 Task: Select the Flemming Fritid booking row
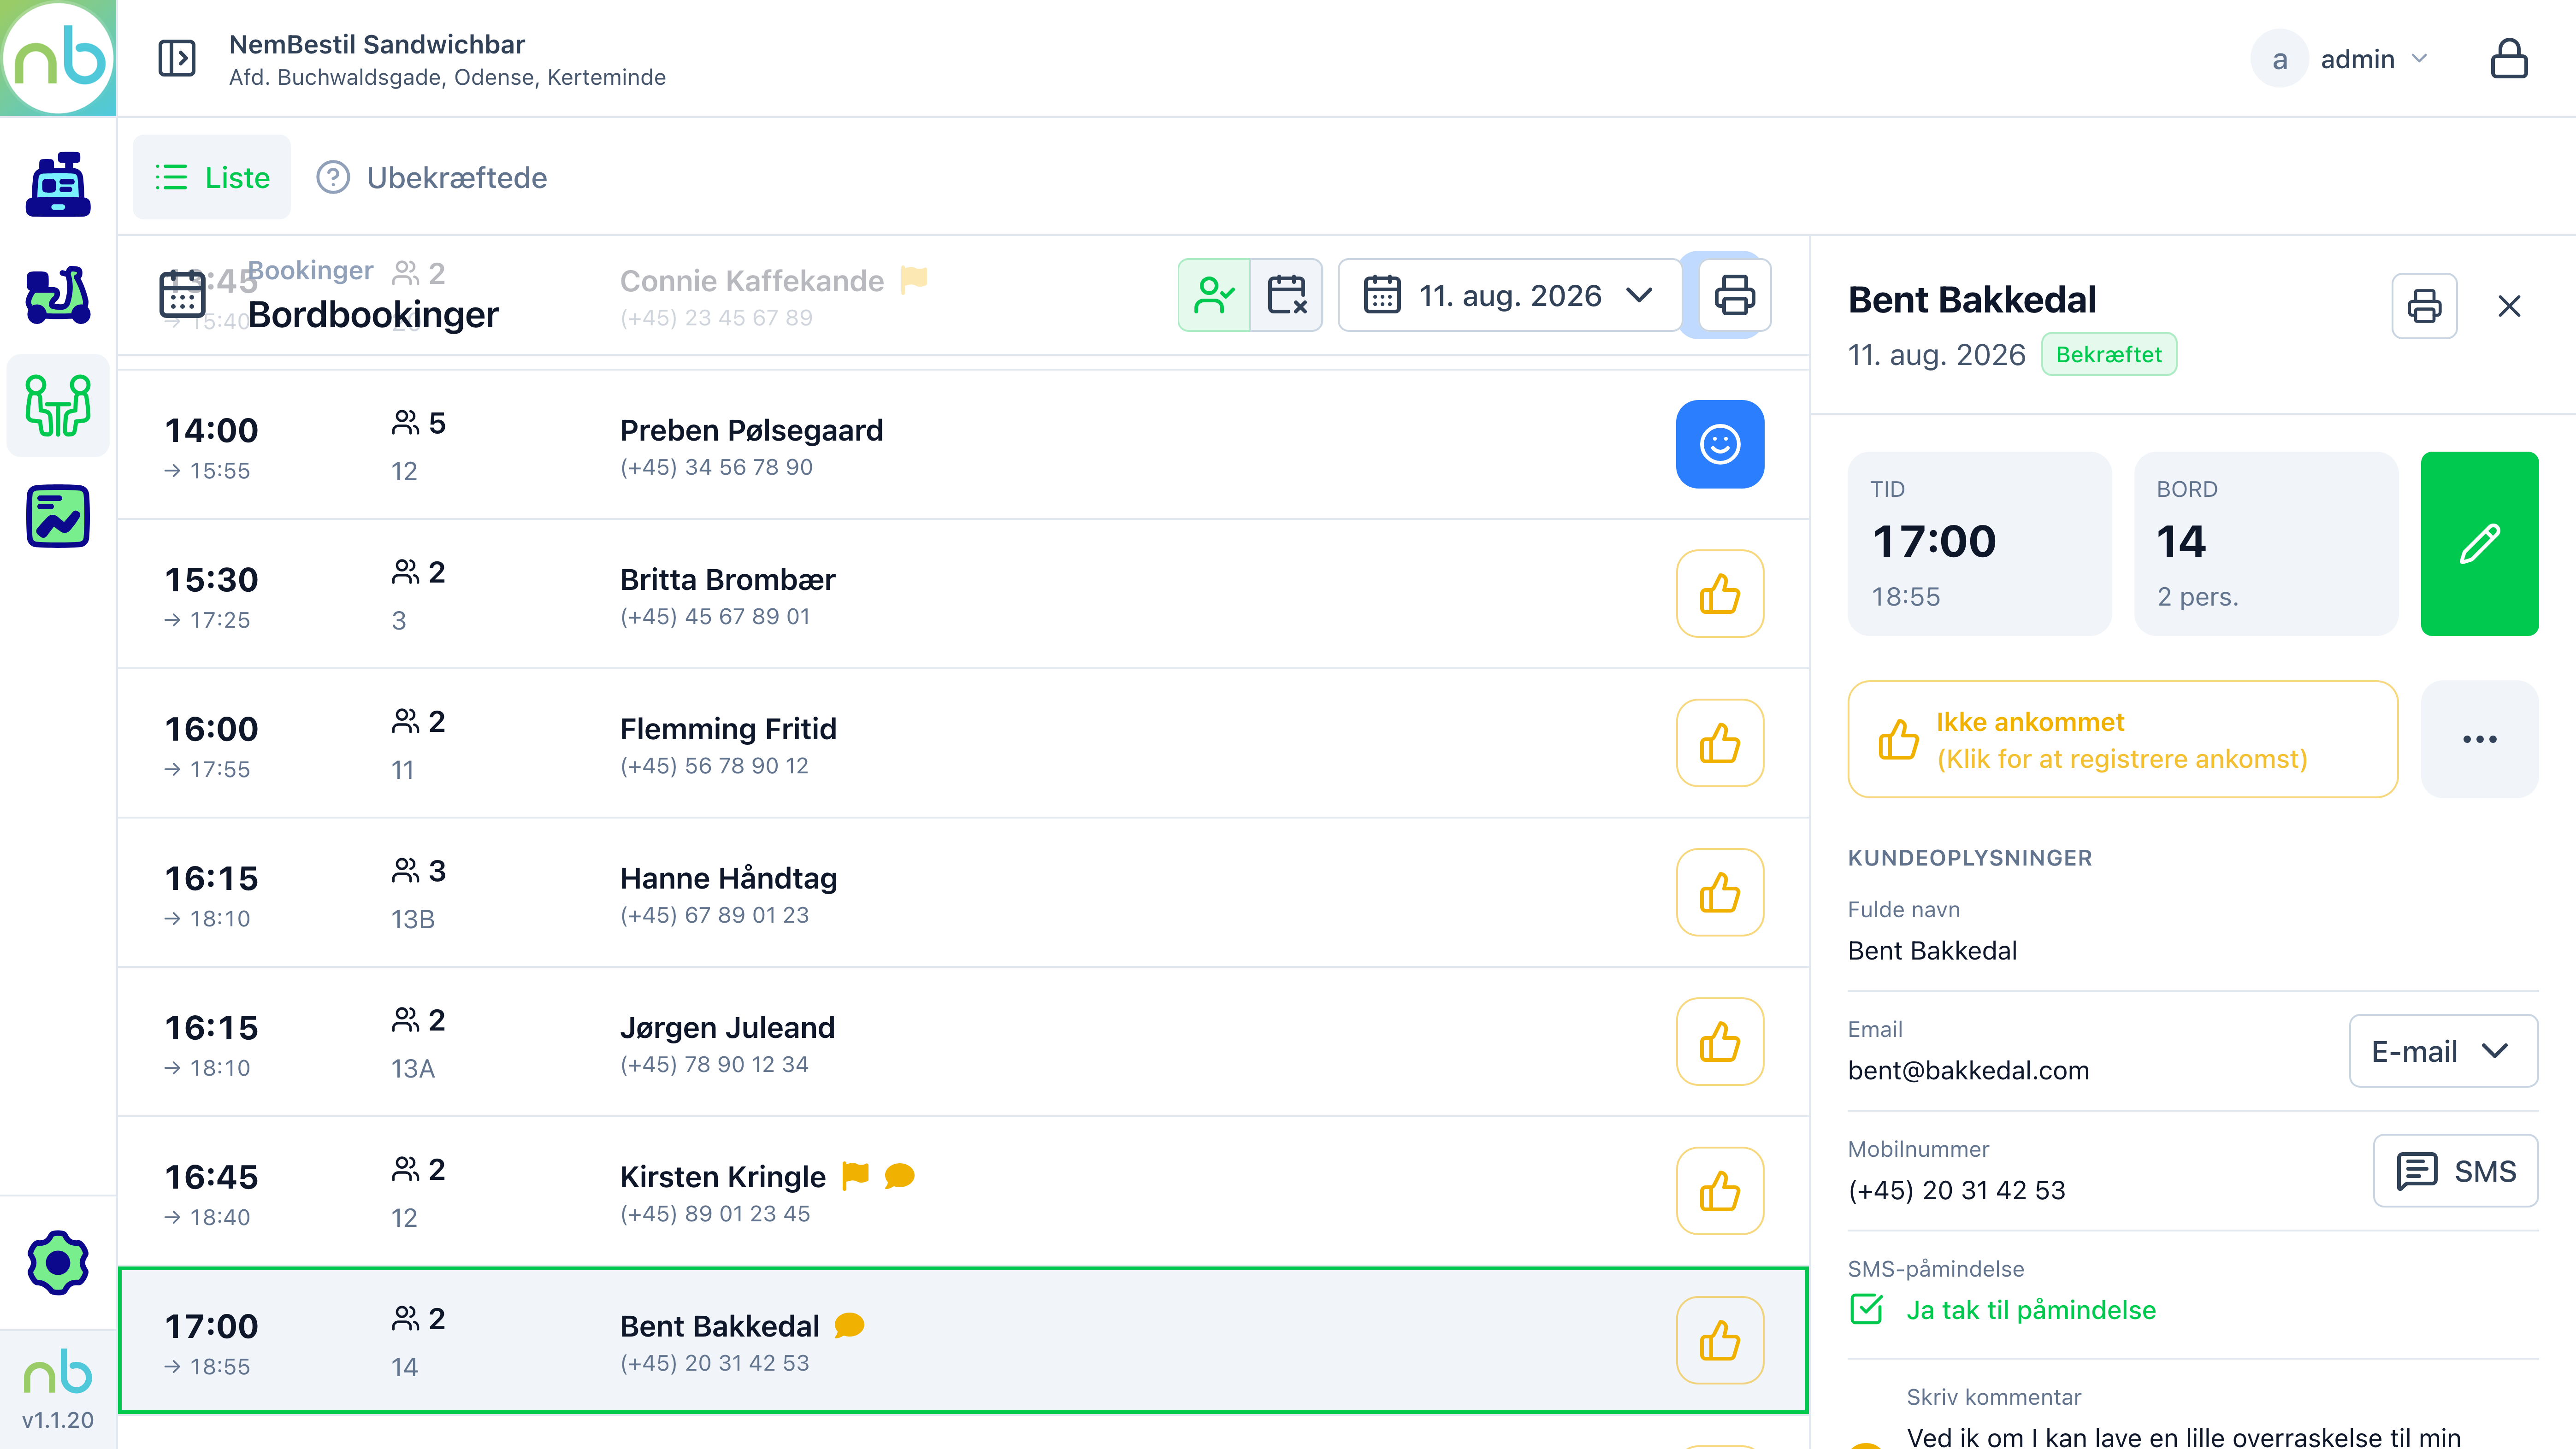962,743
